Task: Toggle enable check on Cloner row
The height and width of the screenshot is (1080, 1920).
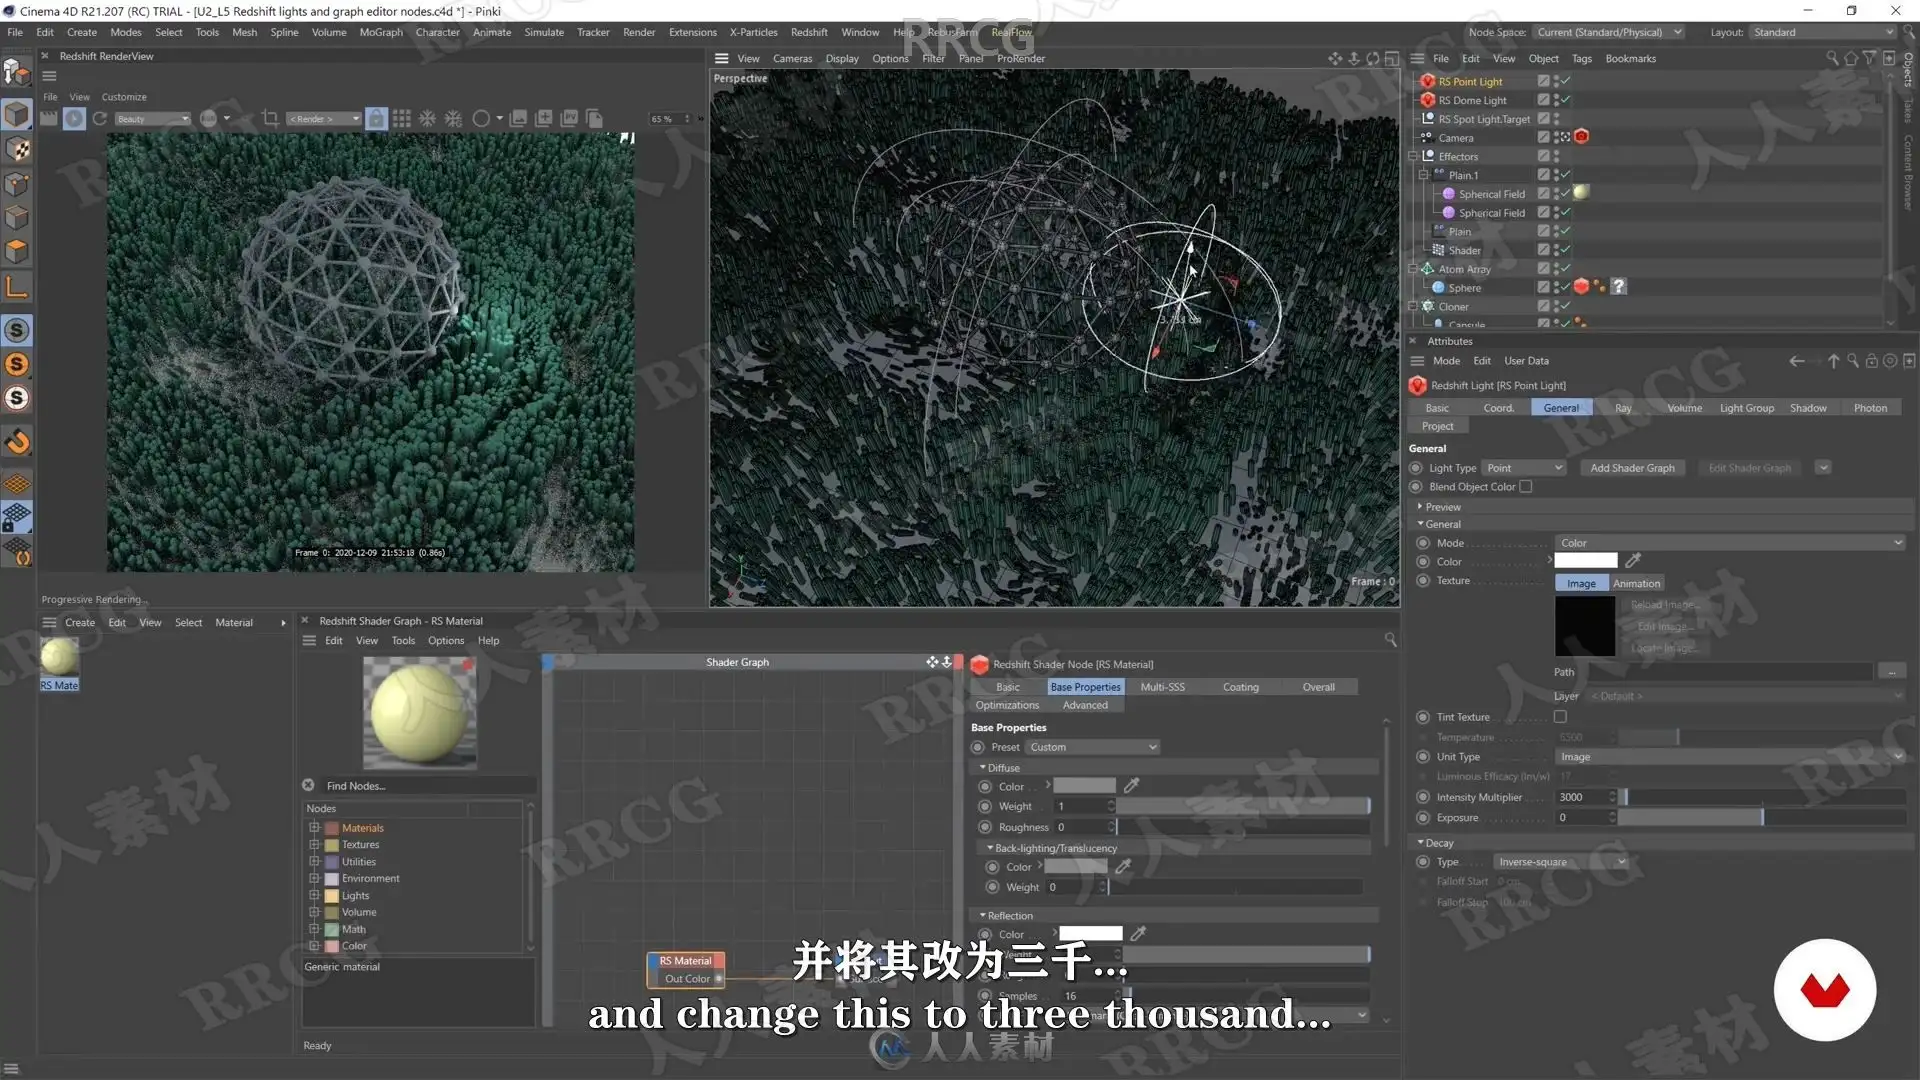Action: click(x=1565, y=306)
